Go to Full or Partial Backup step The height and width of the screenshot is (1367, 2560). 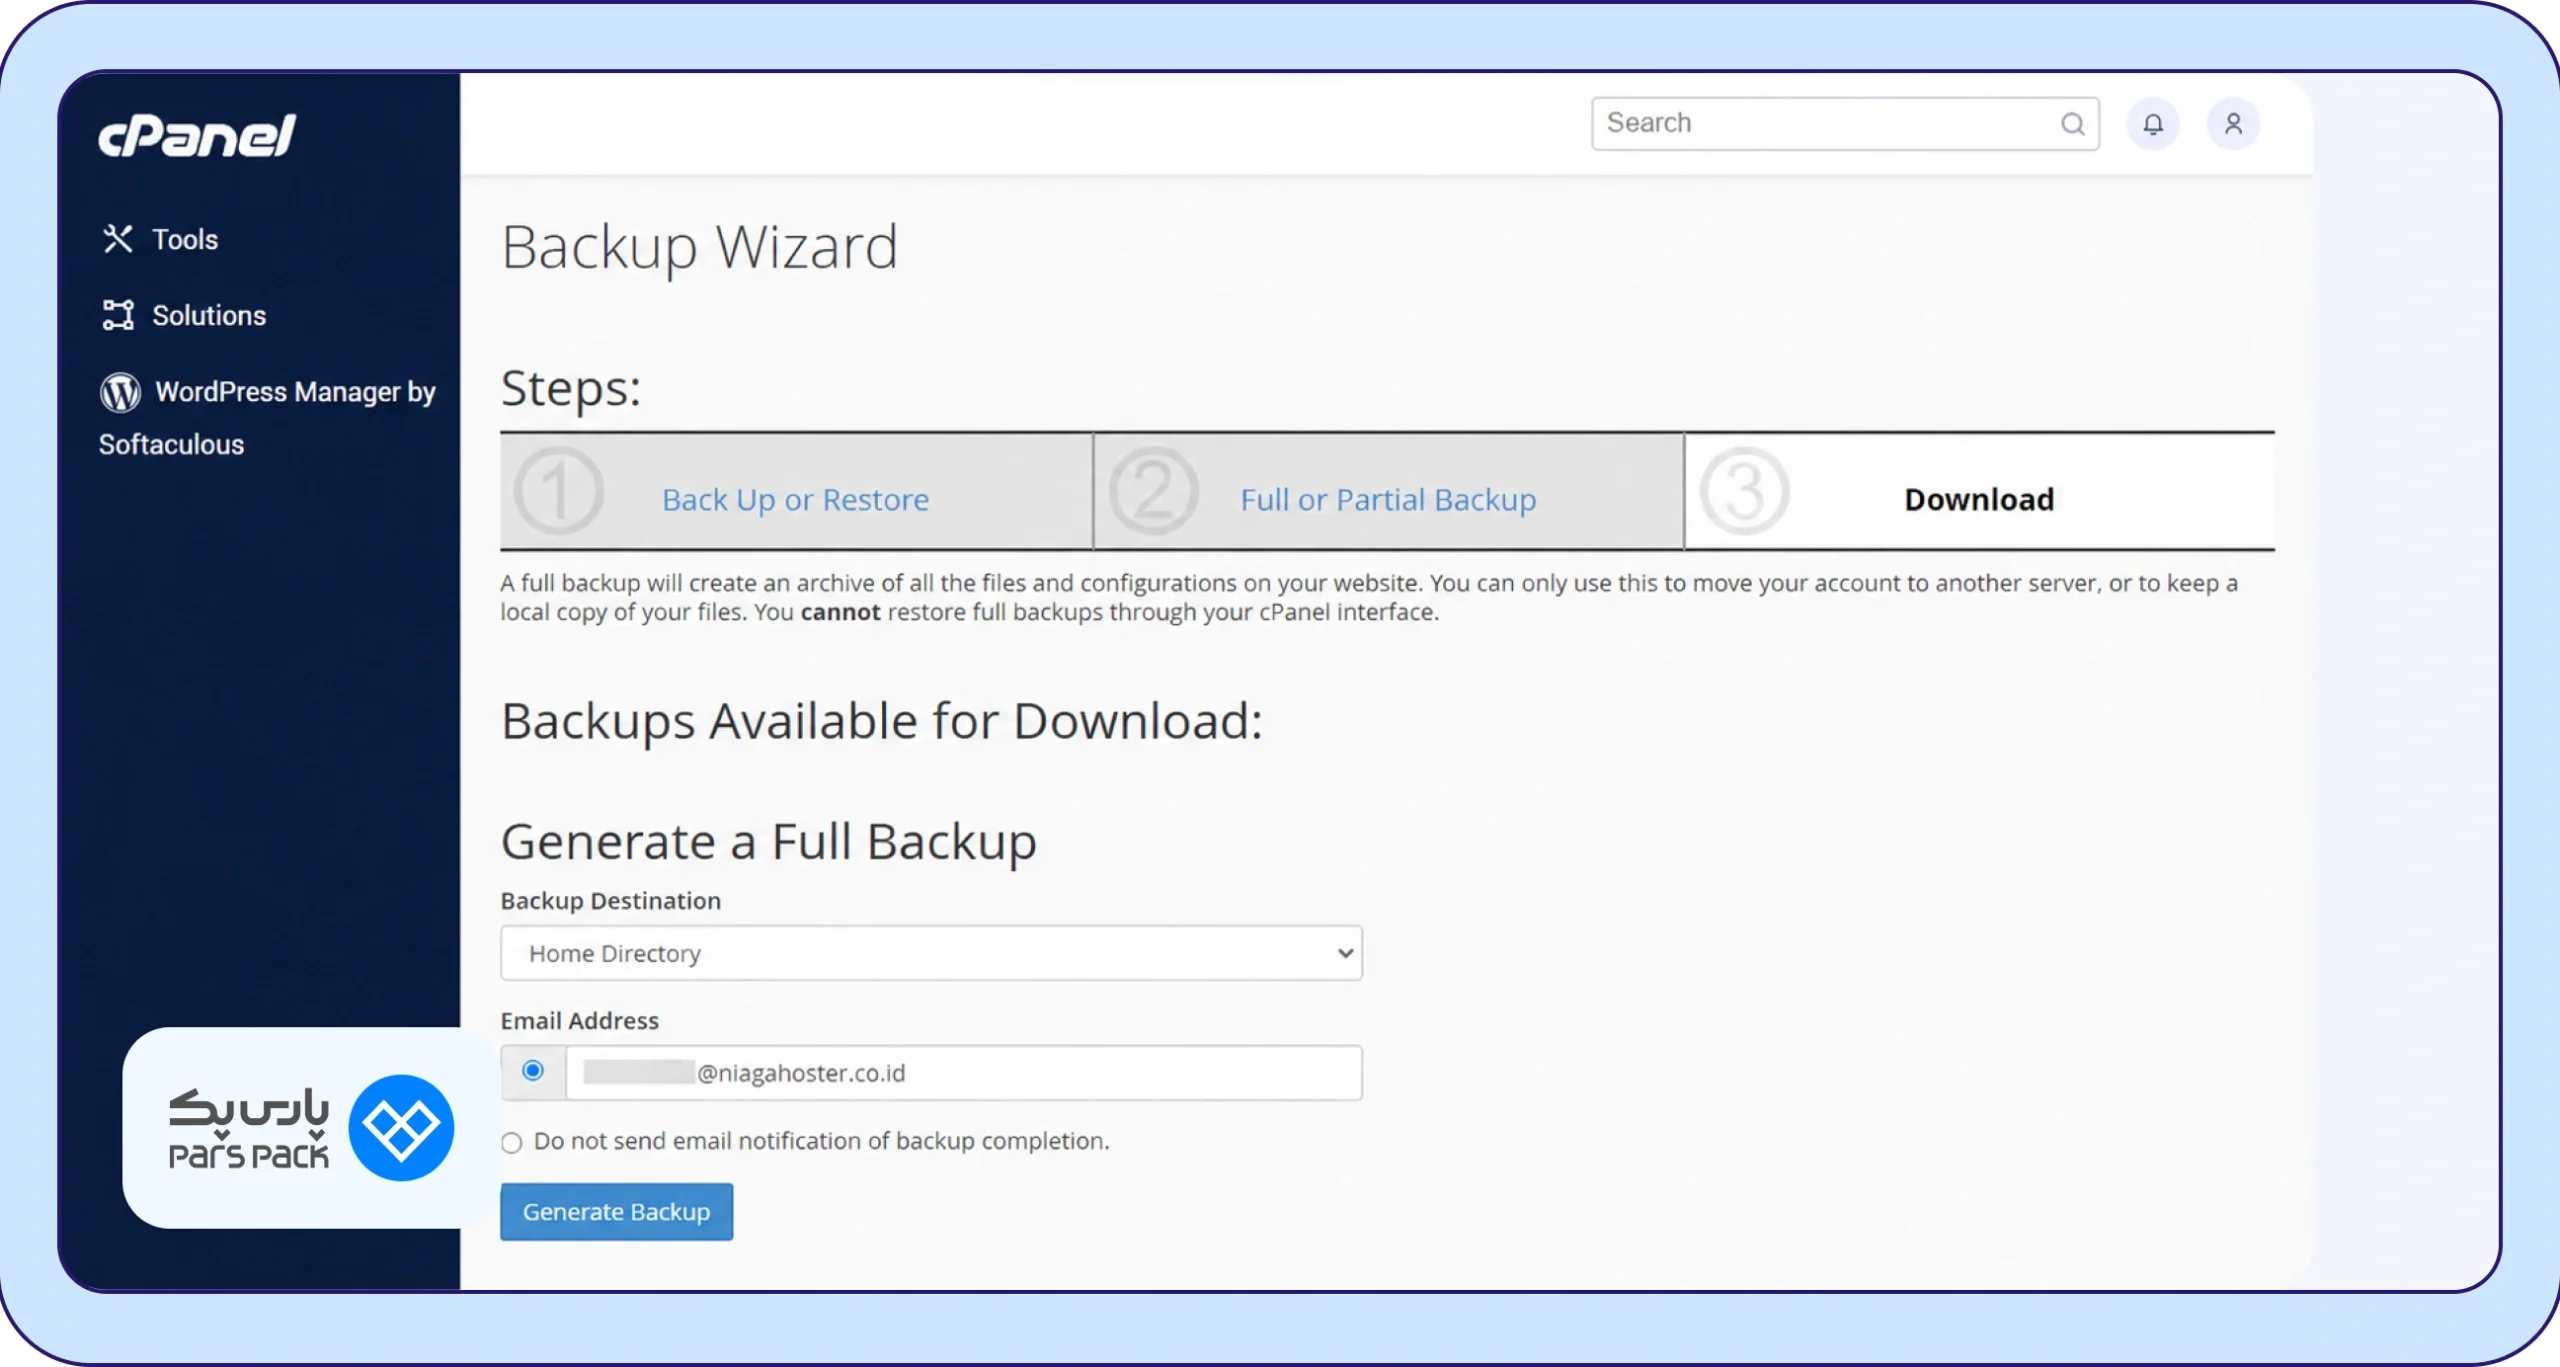coord(1388,499)
